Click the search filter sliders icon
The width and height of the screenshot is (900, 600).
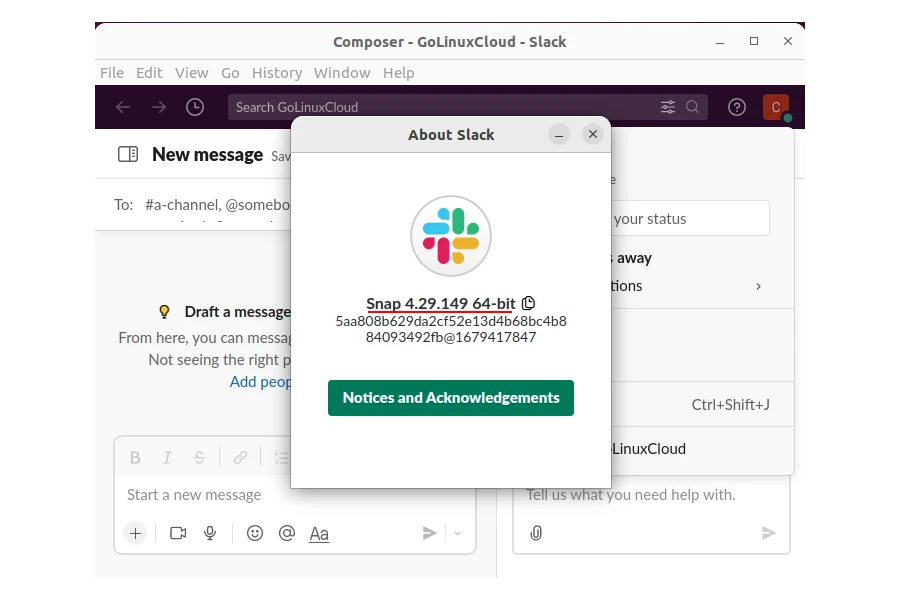(668, 107)
